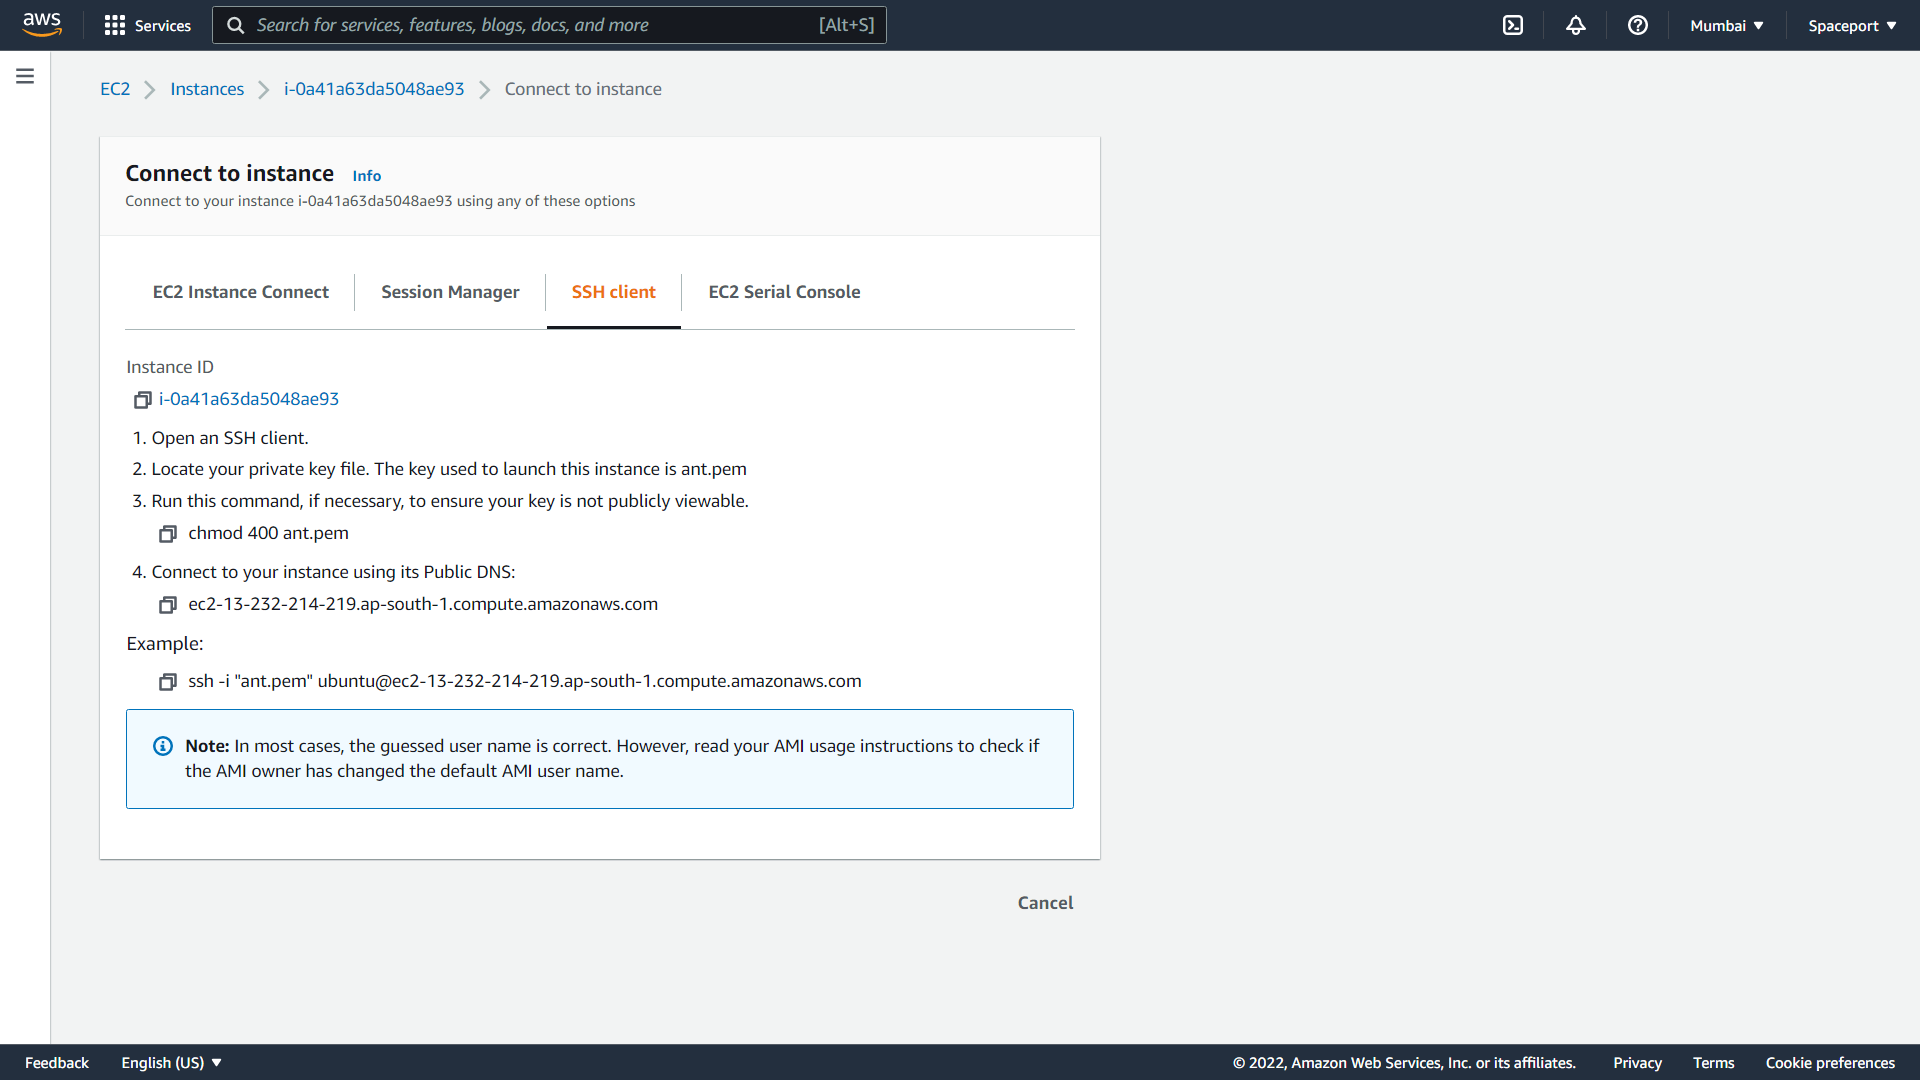Click the search magnifier icon

pyautogui.click(x=236, y=25)
